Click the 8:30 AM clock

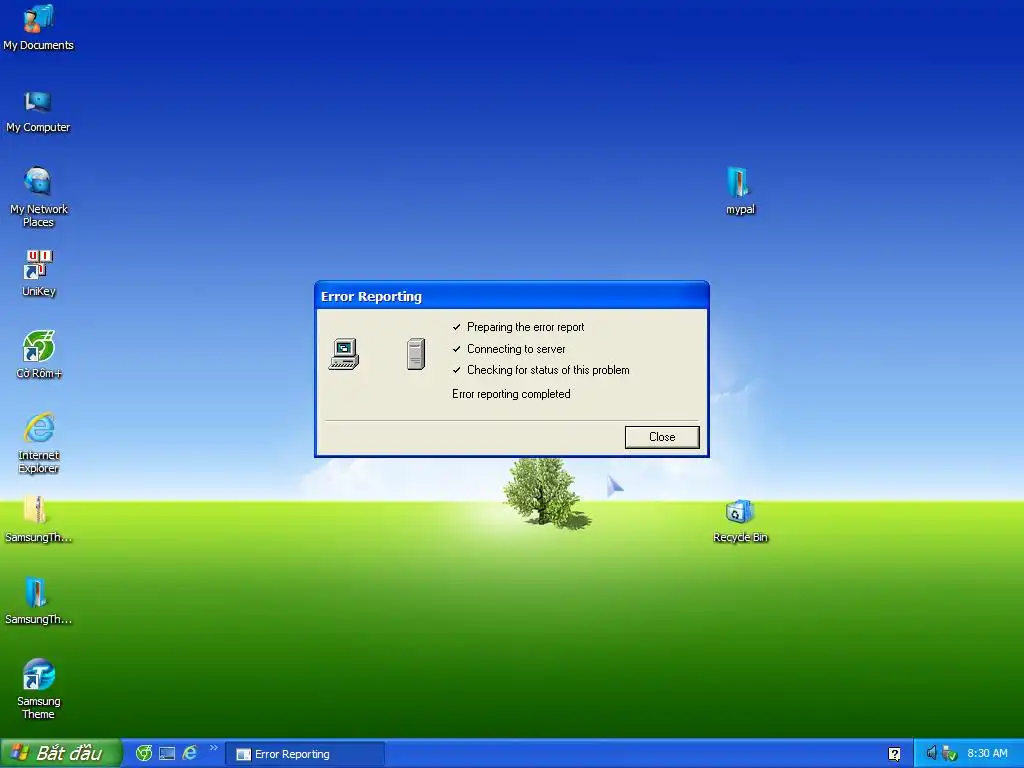click(x=987, y=754)
